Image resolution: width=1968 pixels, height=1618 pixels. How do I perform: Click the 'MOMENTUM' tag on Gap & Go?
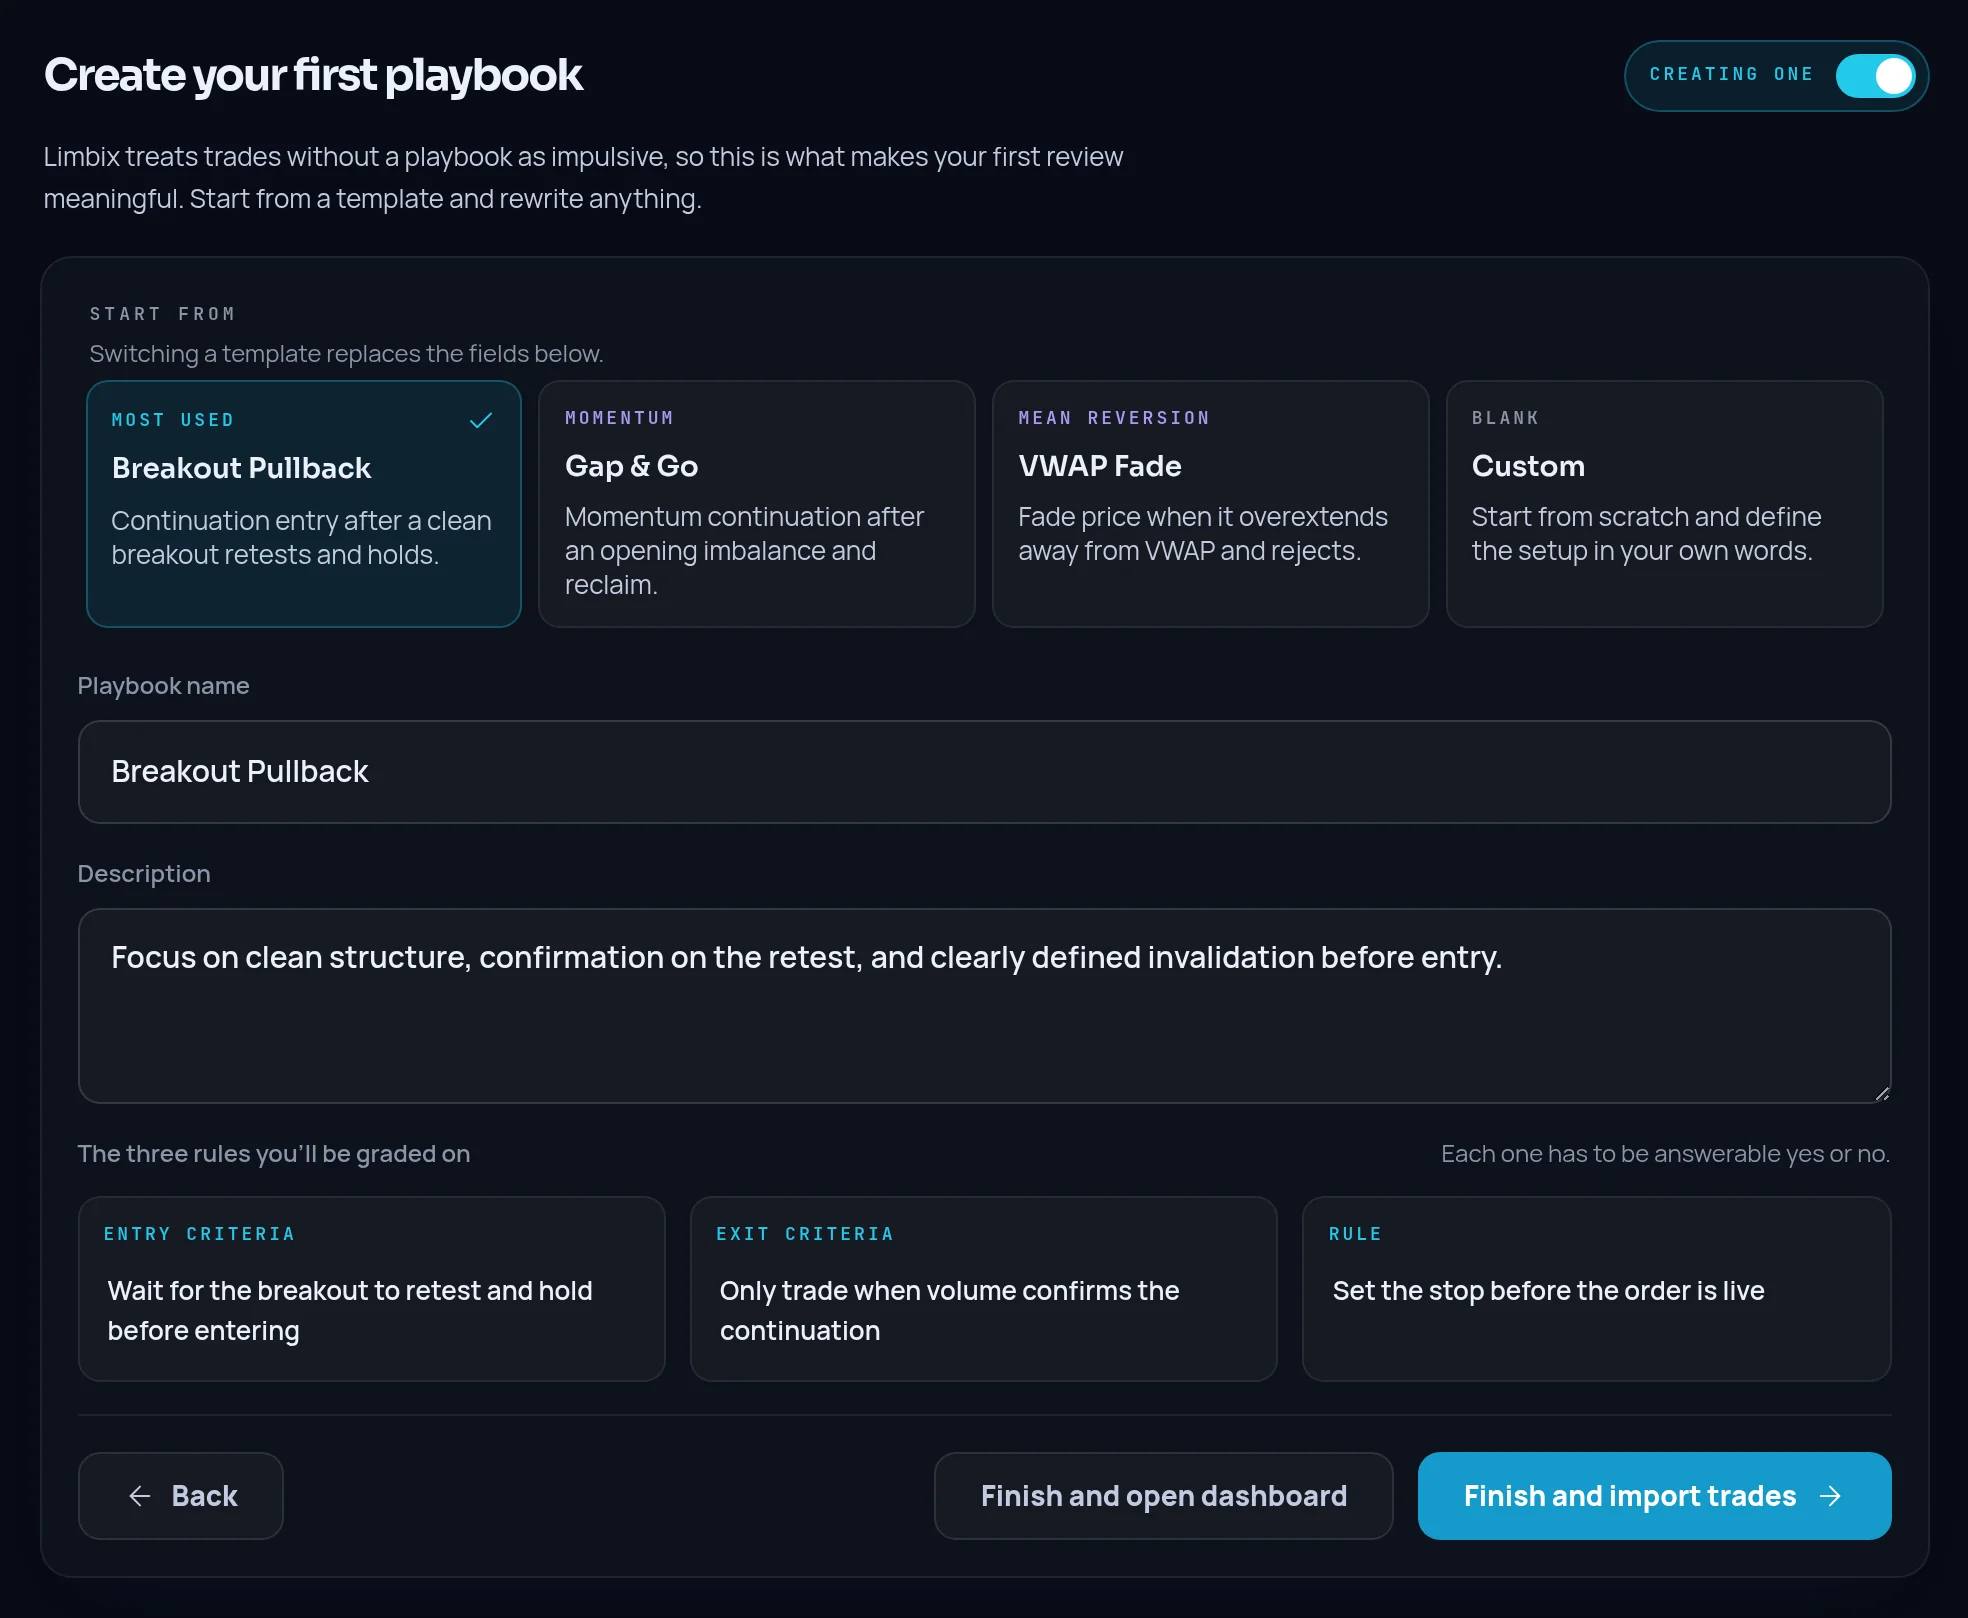619,418
